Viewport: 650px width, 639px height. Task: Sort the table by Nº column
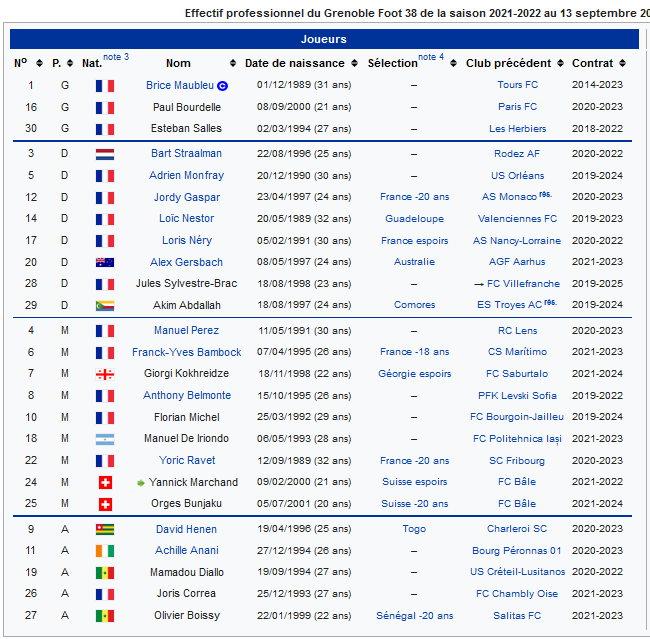[x=35, y=64]
